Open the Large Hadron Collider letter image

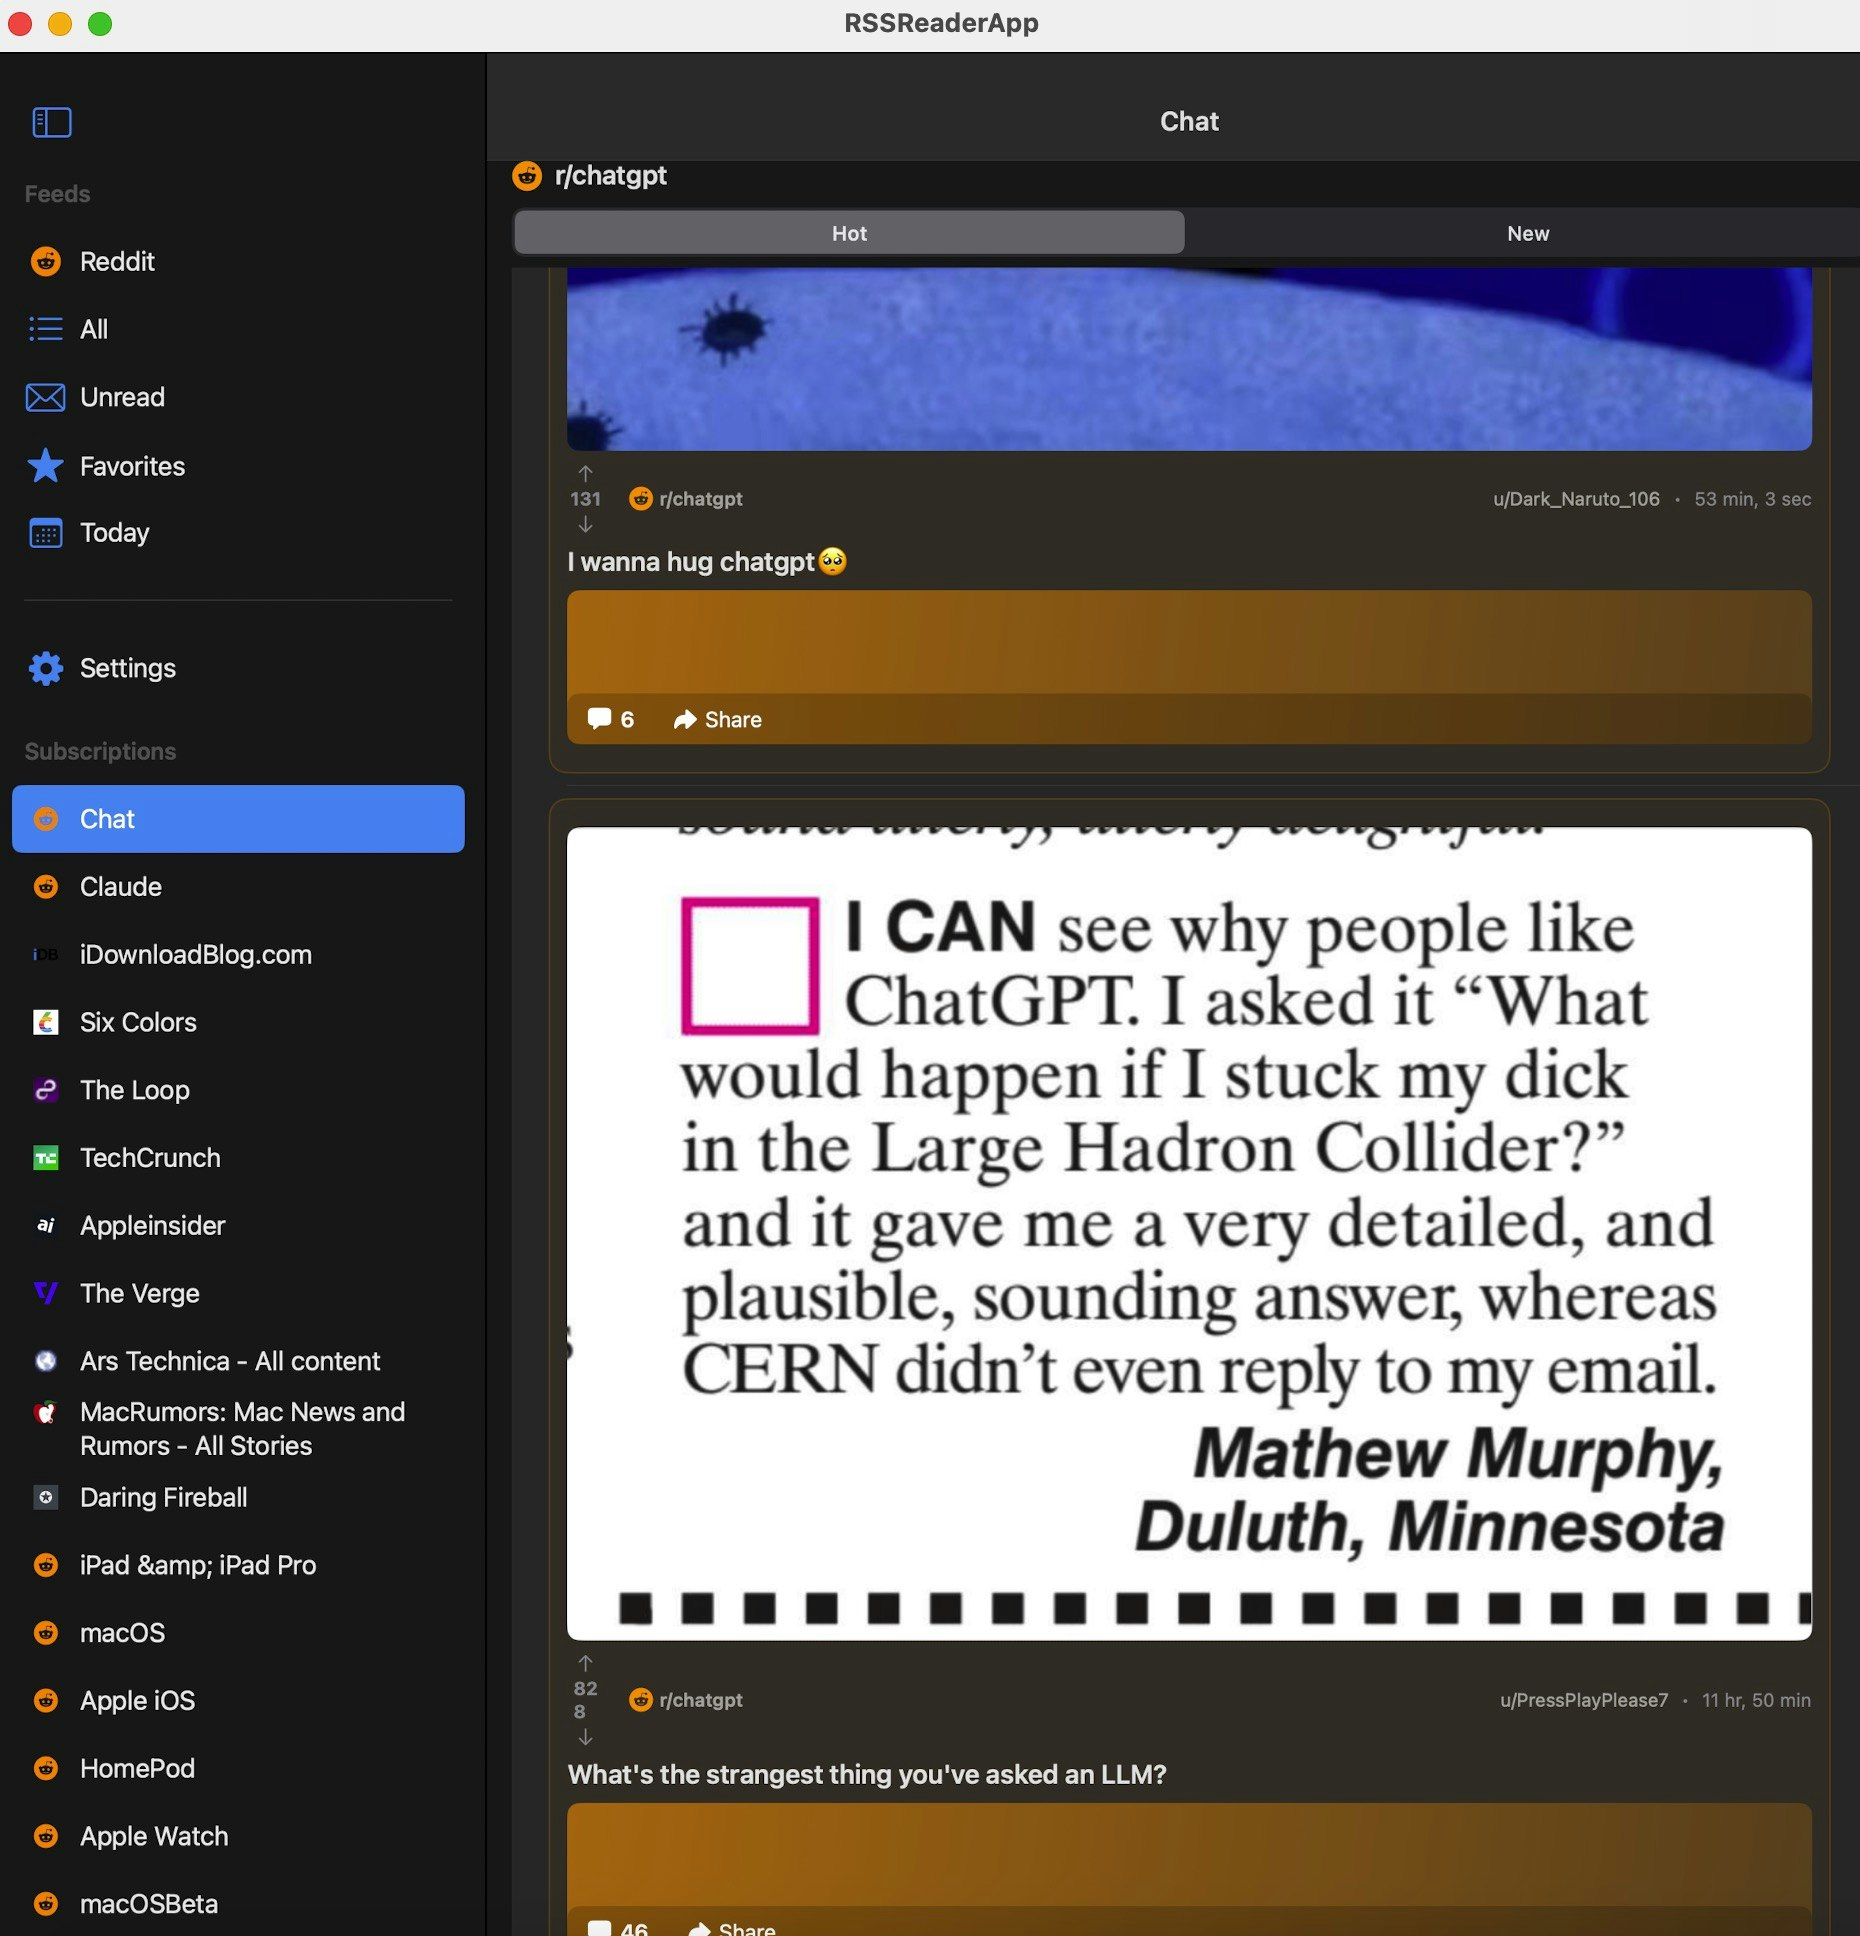coord(1189,1232)
